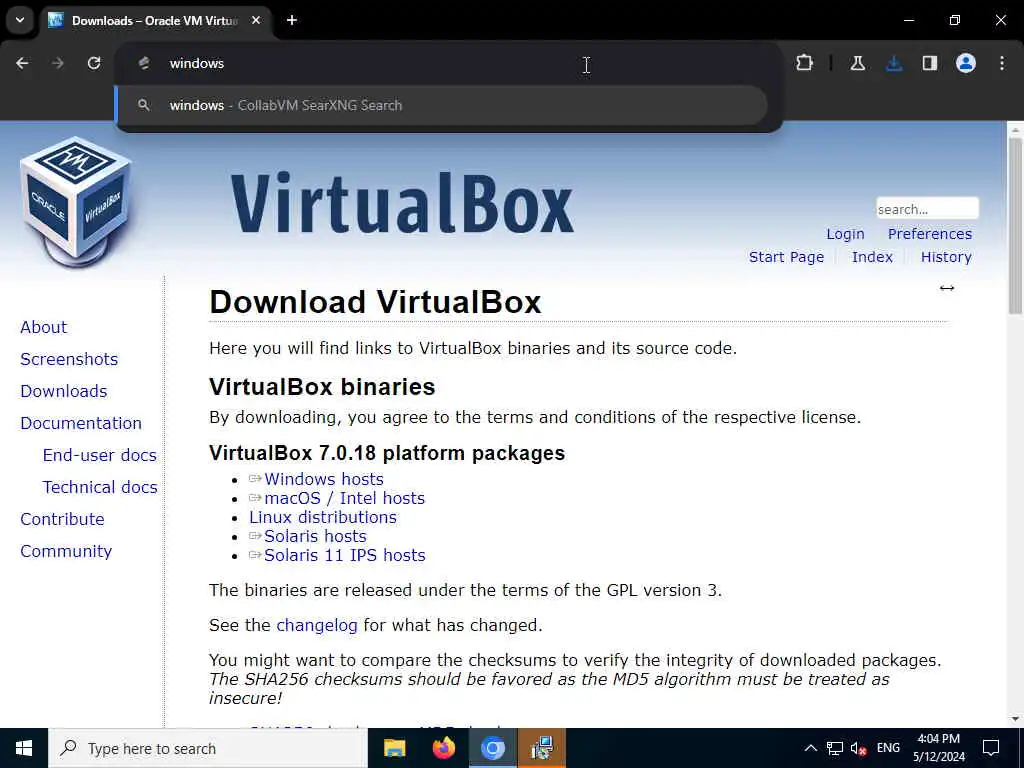Screen dimensions: 1024x768
Task: Close the Downloads – Oracle VM VirtualBox tab
Action: [x=256, y=20]
